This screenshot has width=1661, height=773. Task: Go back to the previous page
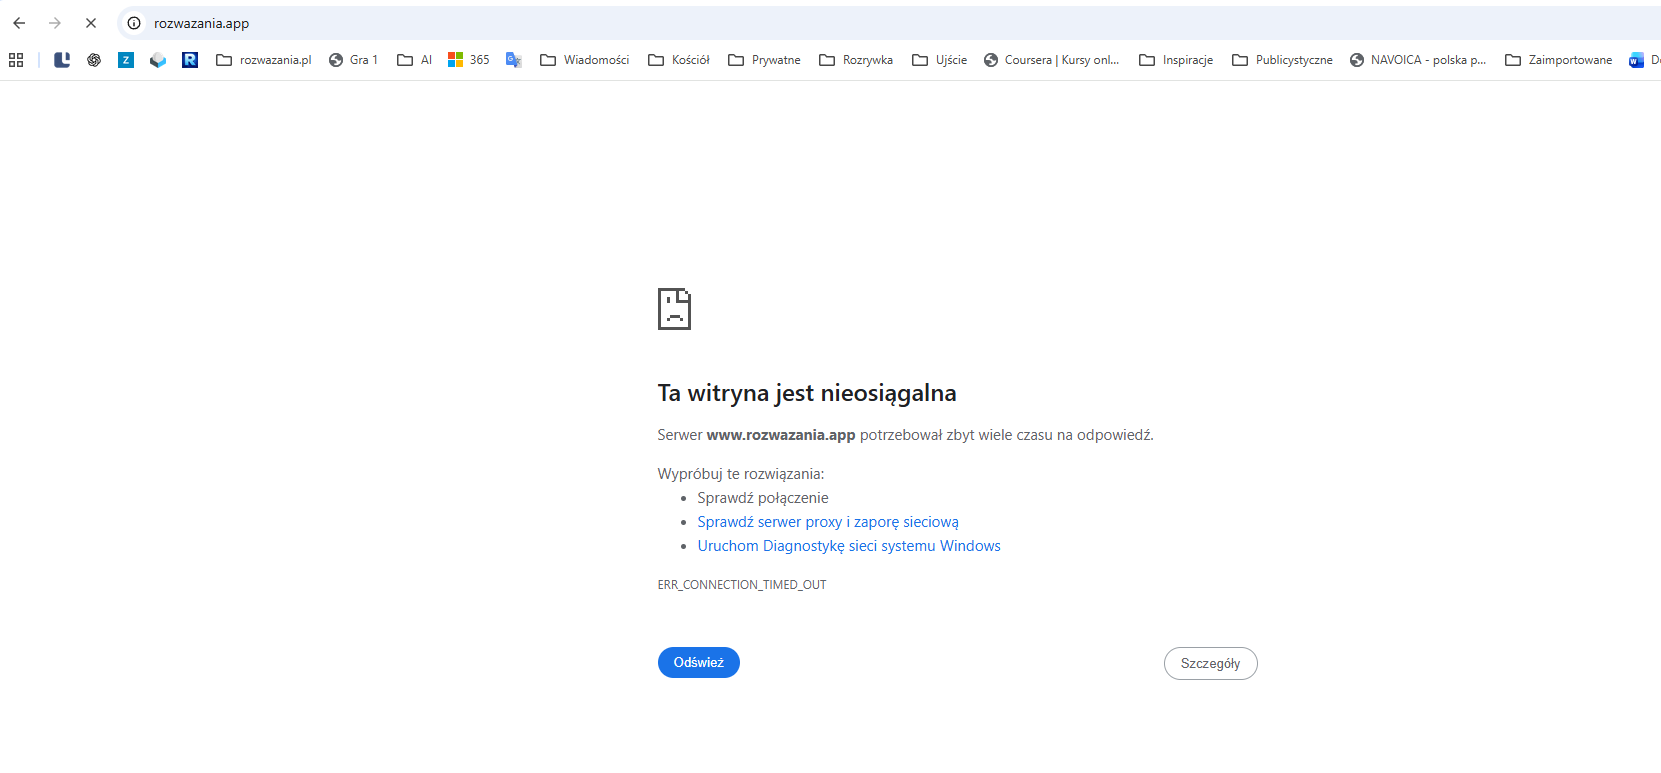coord(19,23)
